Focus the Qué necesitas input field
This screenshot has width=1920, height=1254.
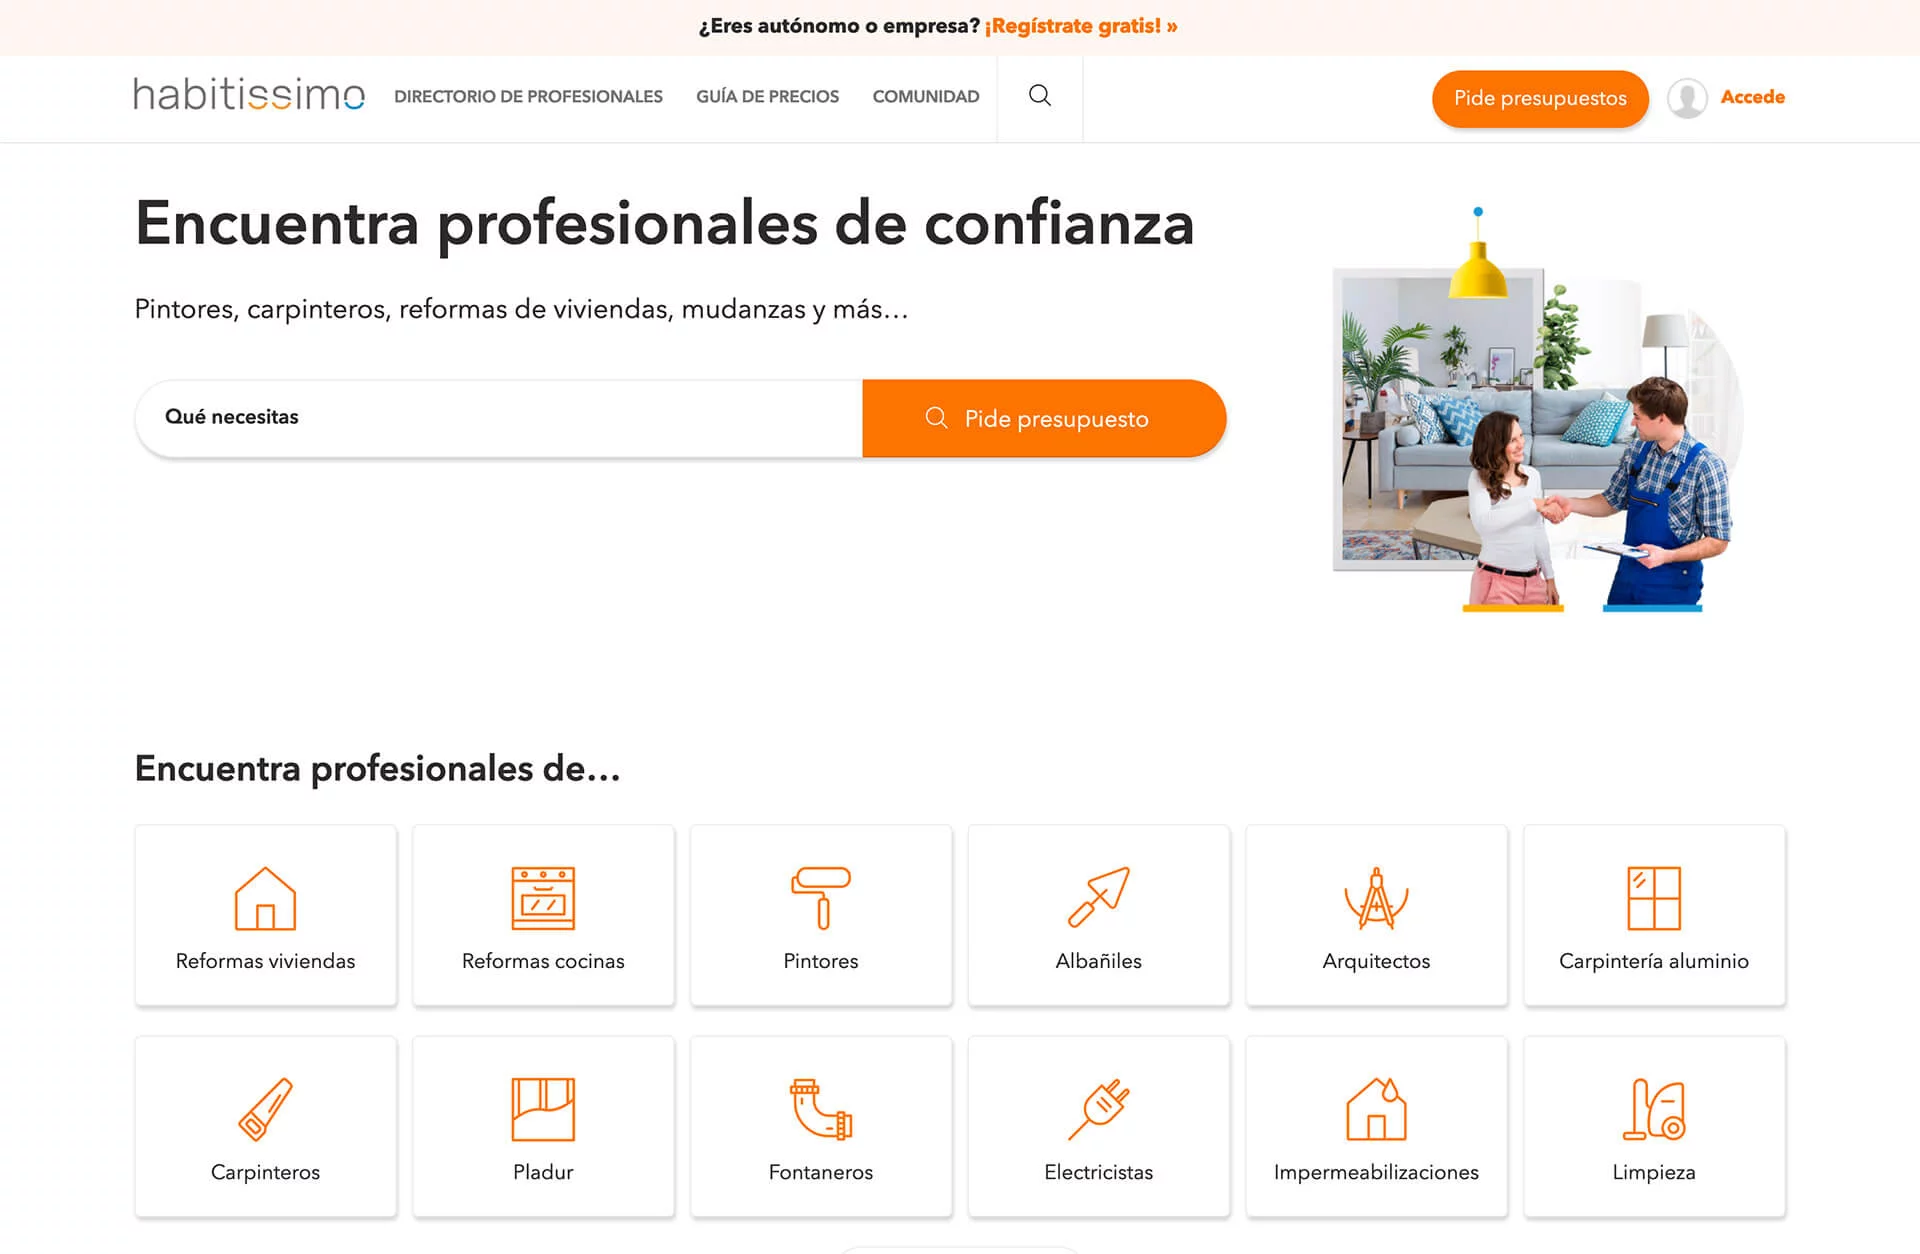click(500, 418)
